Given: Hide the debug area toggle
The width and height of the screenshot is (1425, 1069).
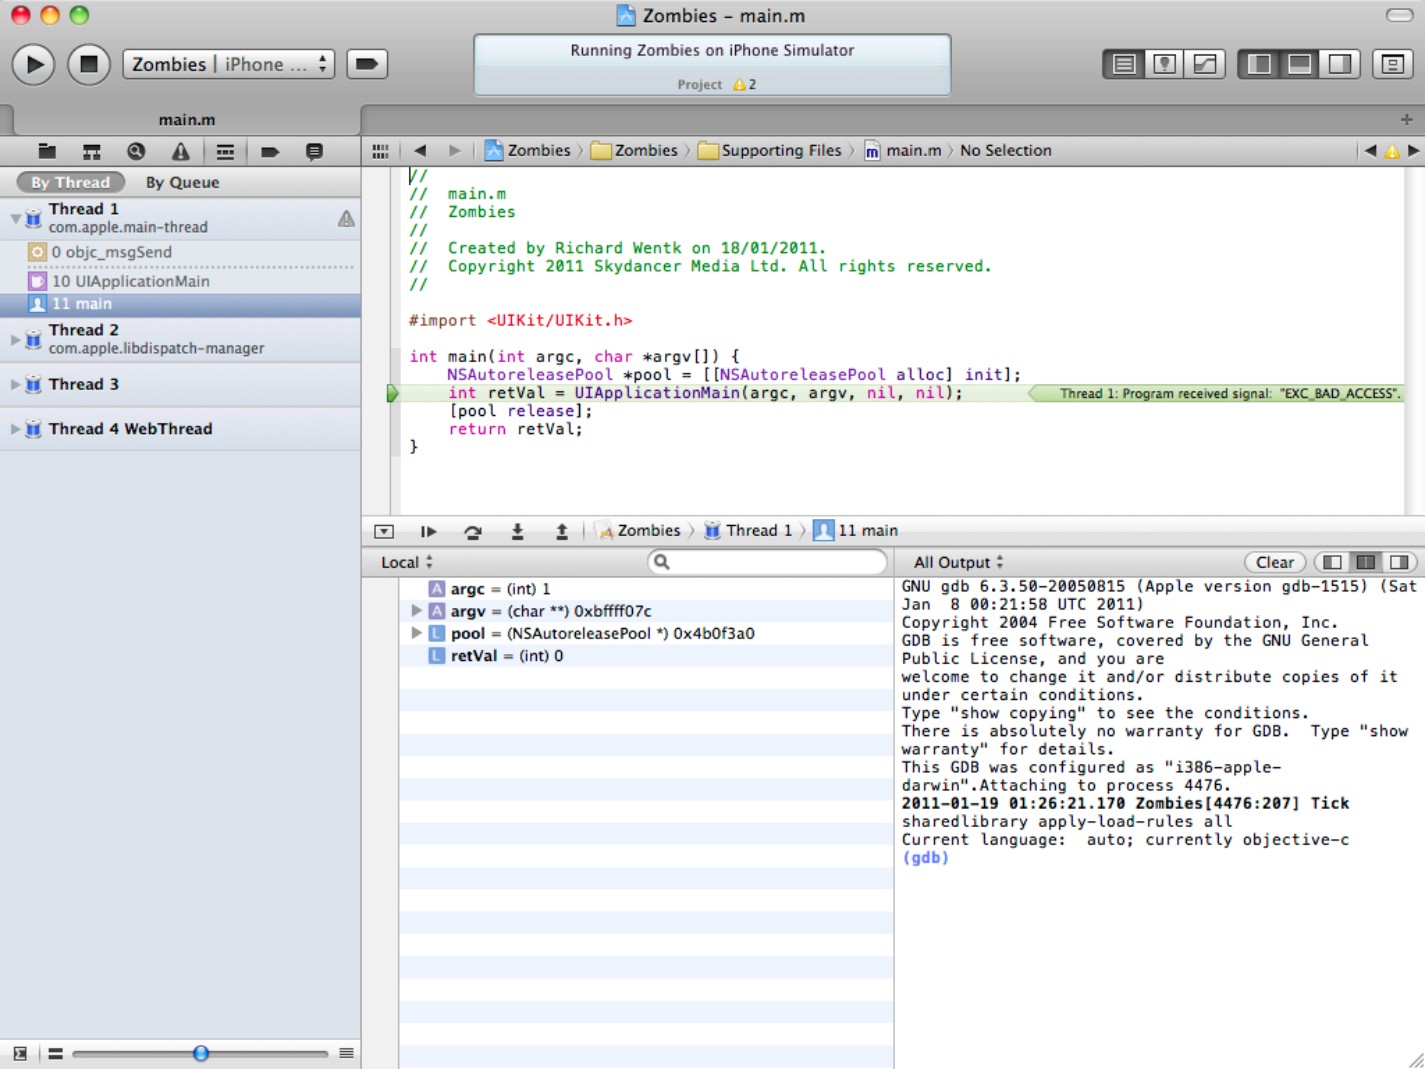Looking at the screenshot, I should 384,532.
